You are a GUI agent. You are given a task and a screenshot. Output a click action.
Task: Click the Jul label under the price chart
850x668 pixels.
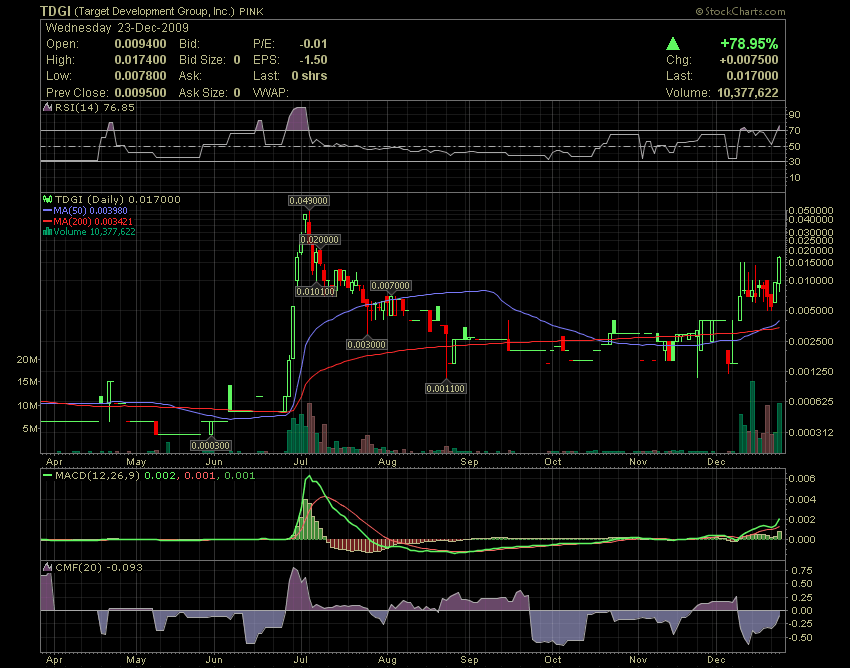300,462
